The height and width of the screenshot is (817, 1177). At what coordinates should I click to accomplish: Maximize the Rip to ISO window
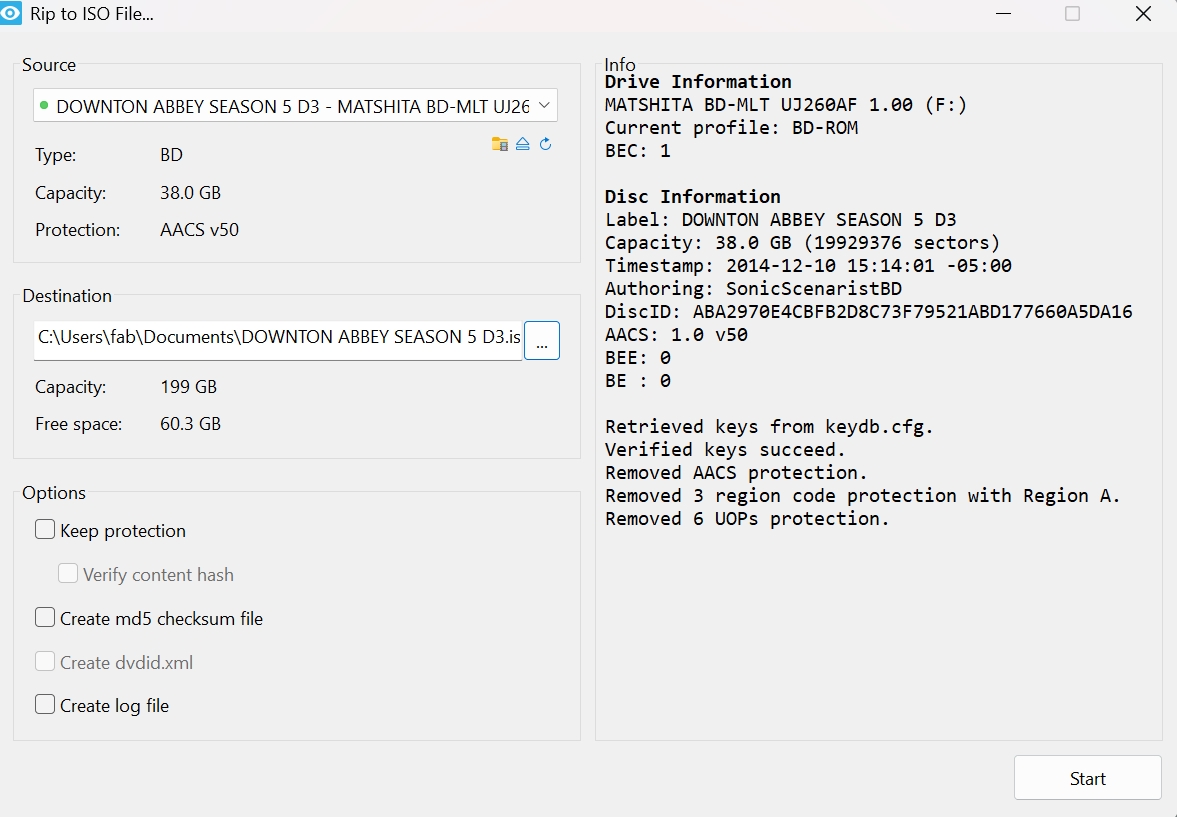point(1072,14)
